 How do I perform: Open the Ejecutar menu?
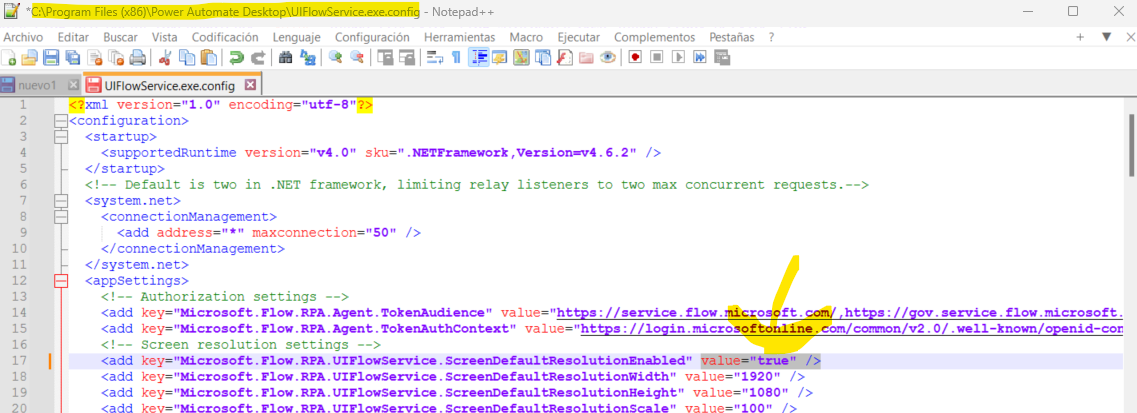(579, 37)
